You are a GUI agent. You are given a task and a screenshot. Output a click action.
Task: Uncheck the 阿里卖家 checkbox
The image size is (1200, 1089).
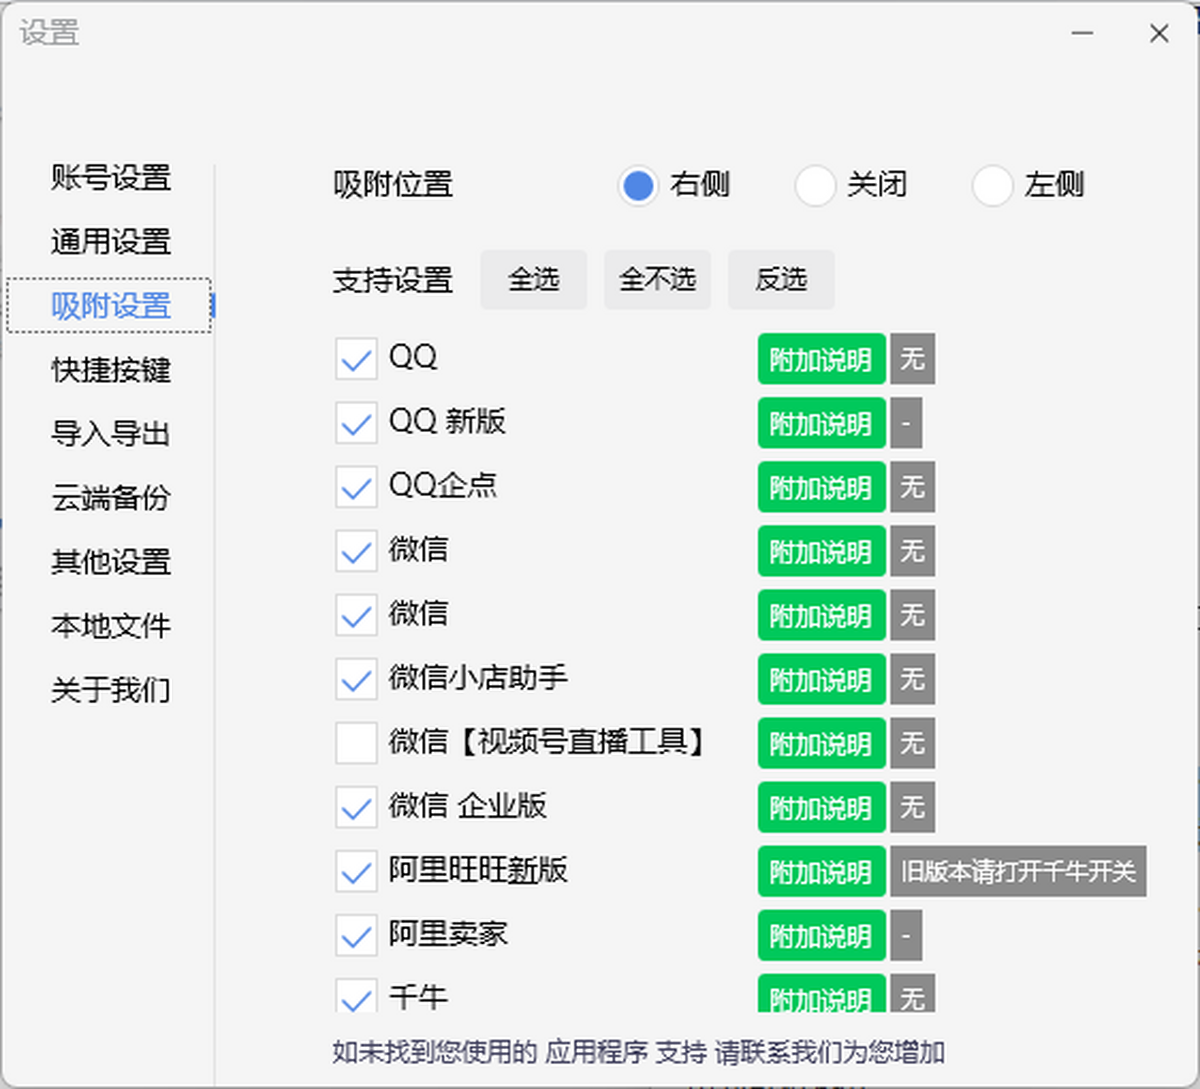coord(356,935)
